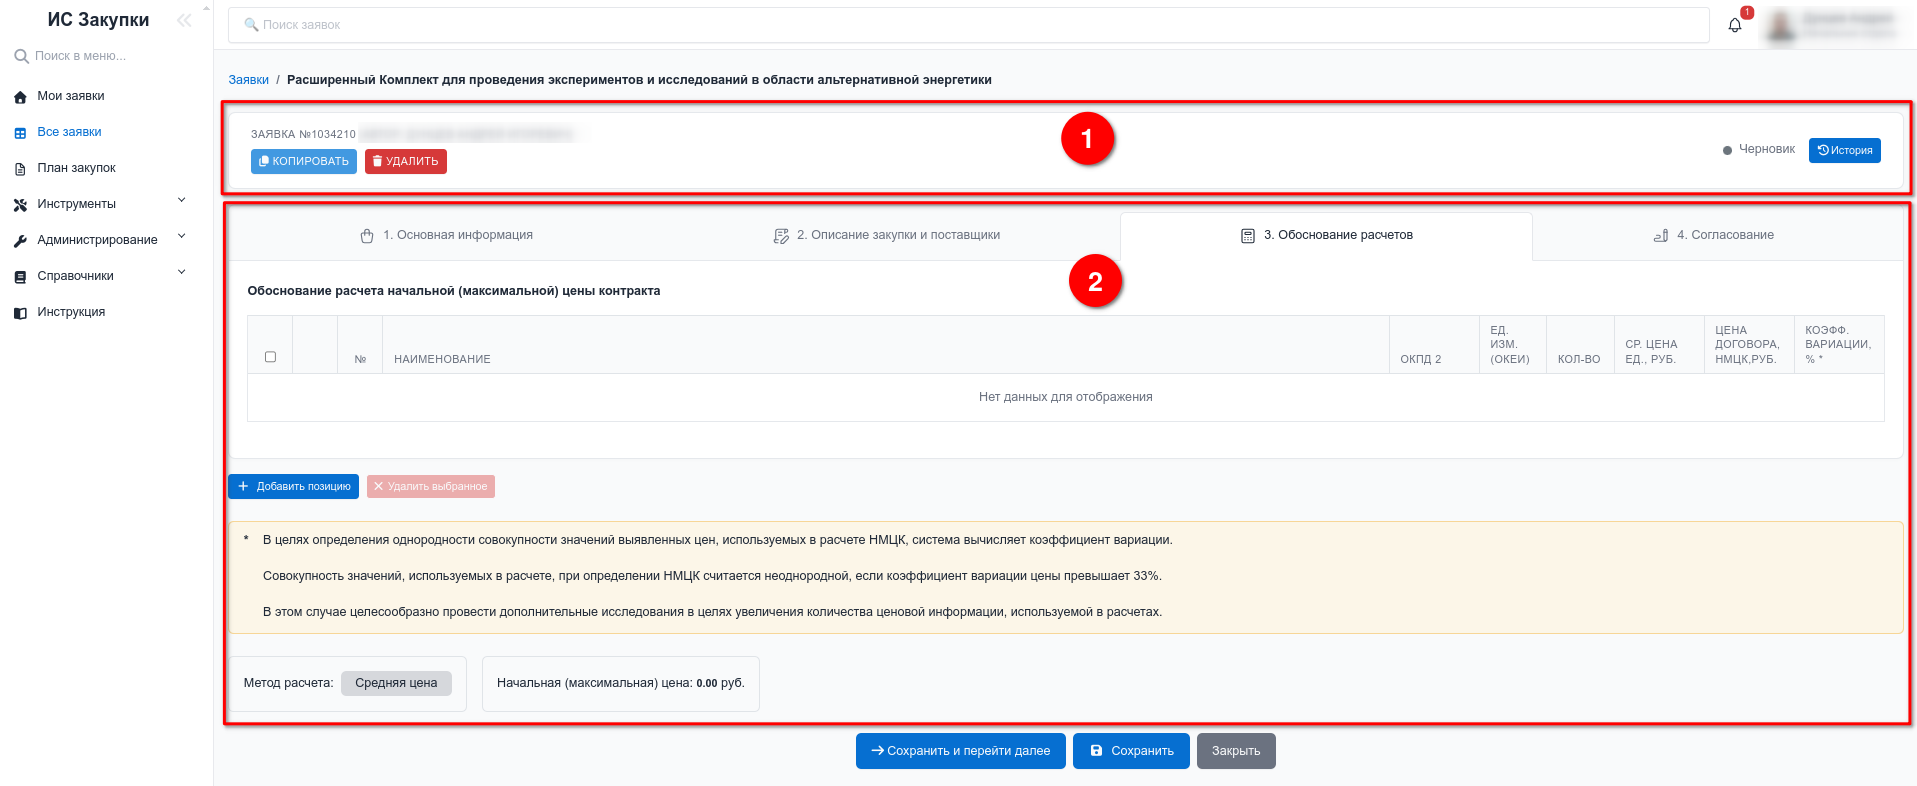Open Инструкция in sidebar
This screenshot has height=786, width=1917.
click(x=71, y=313)
